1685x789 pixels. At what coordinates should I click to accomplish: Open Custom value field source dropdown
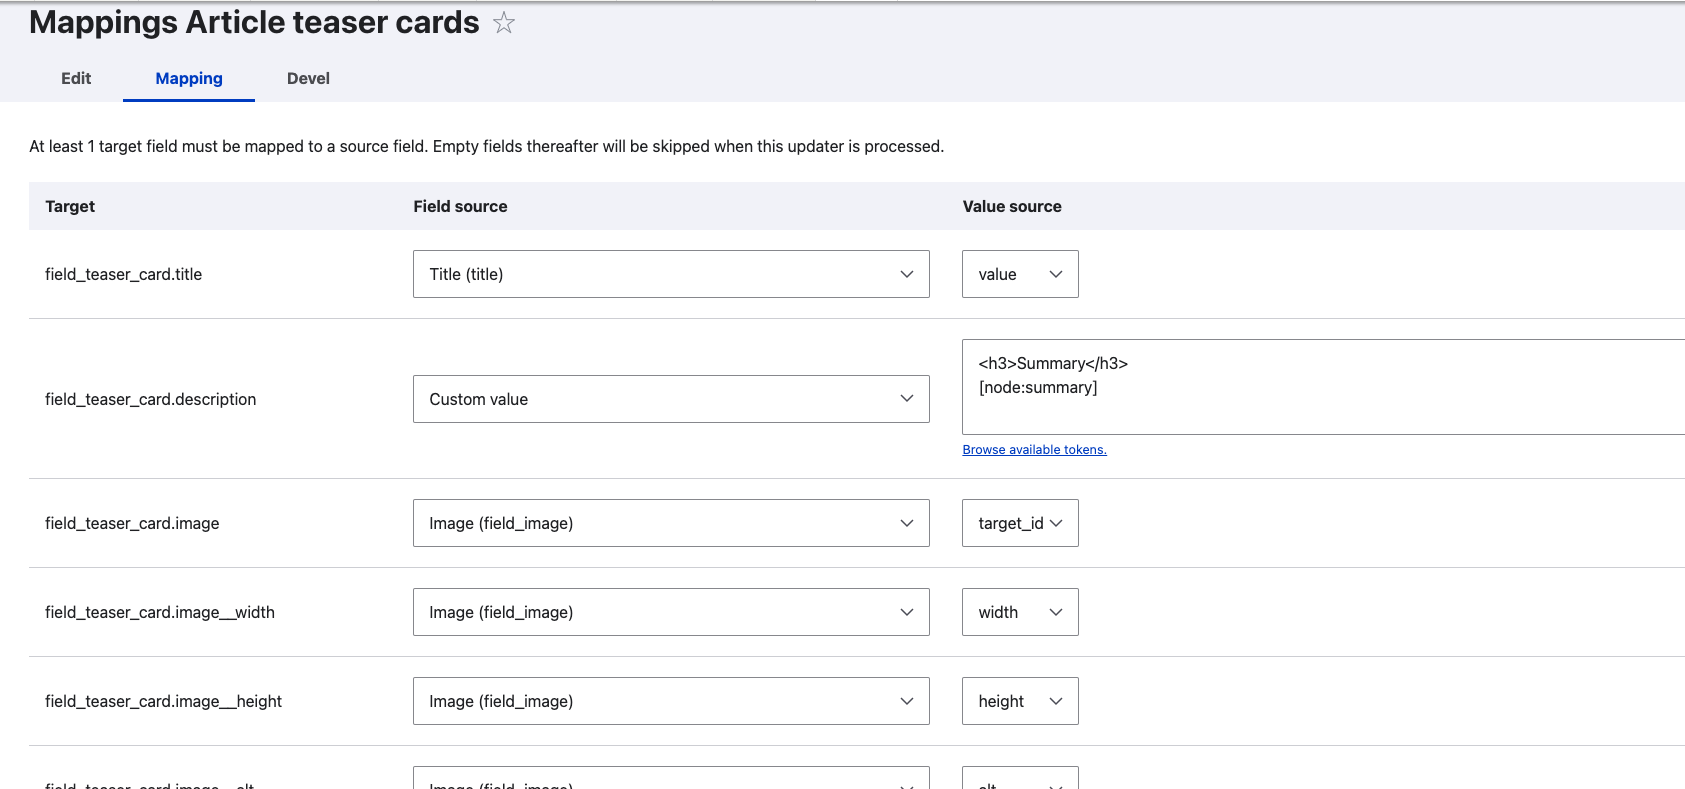coord(671,399)
